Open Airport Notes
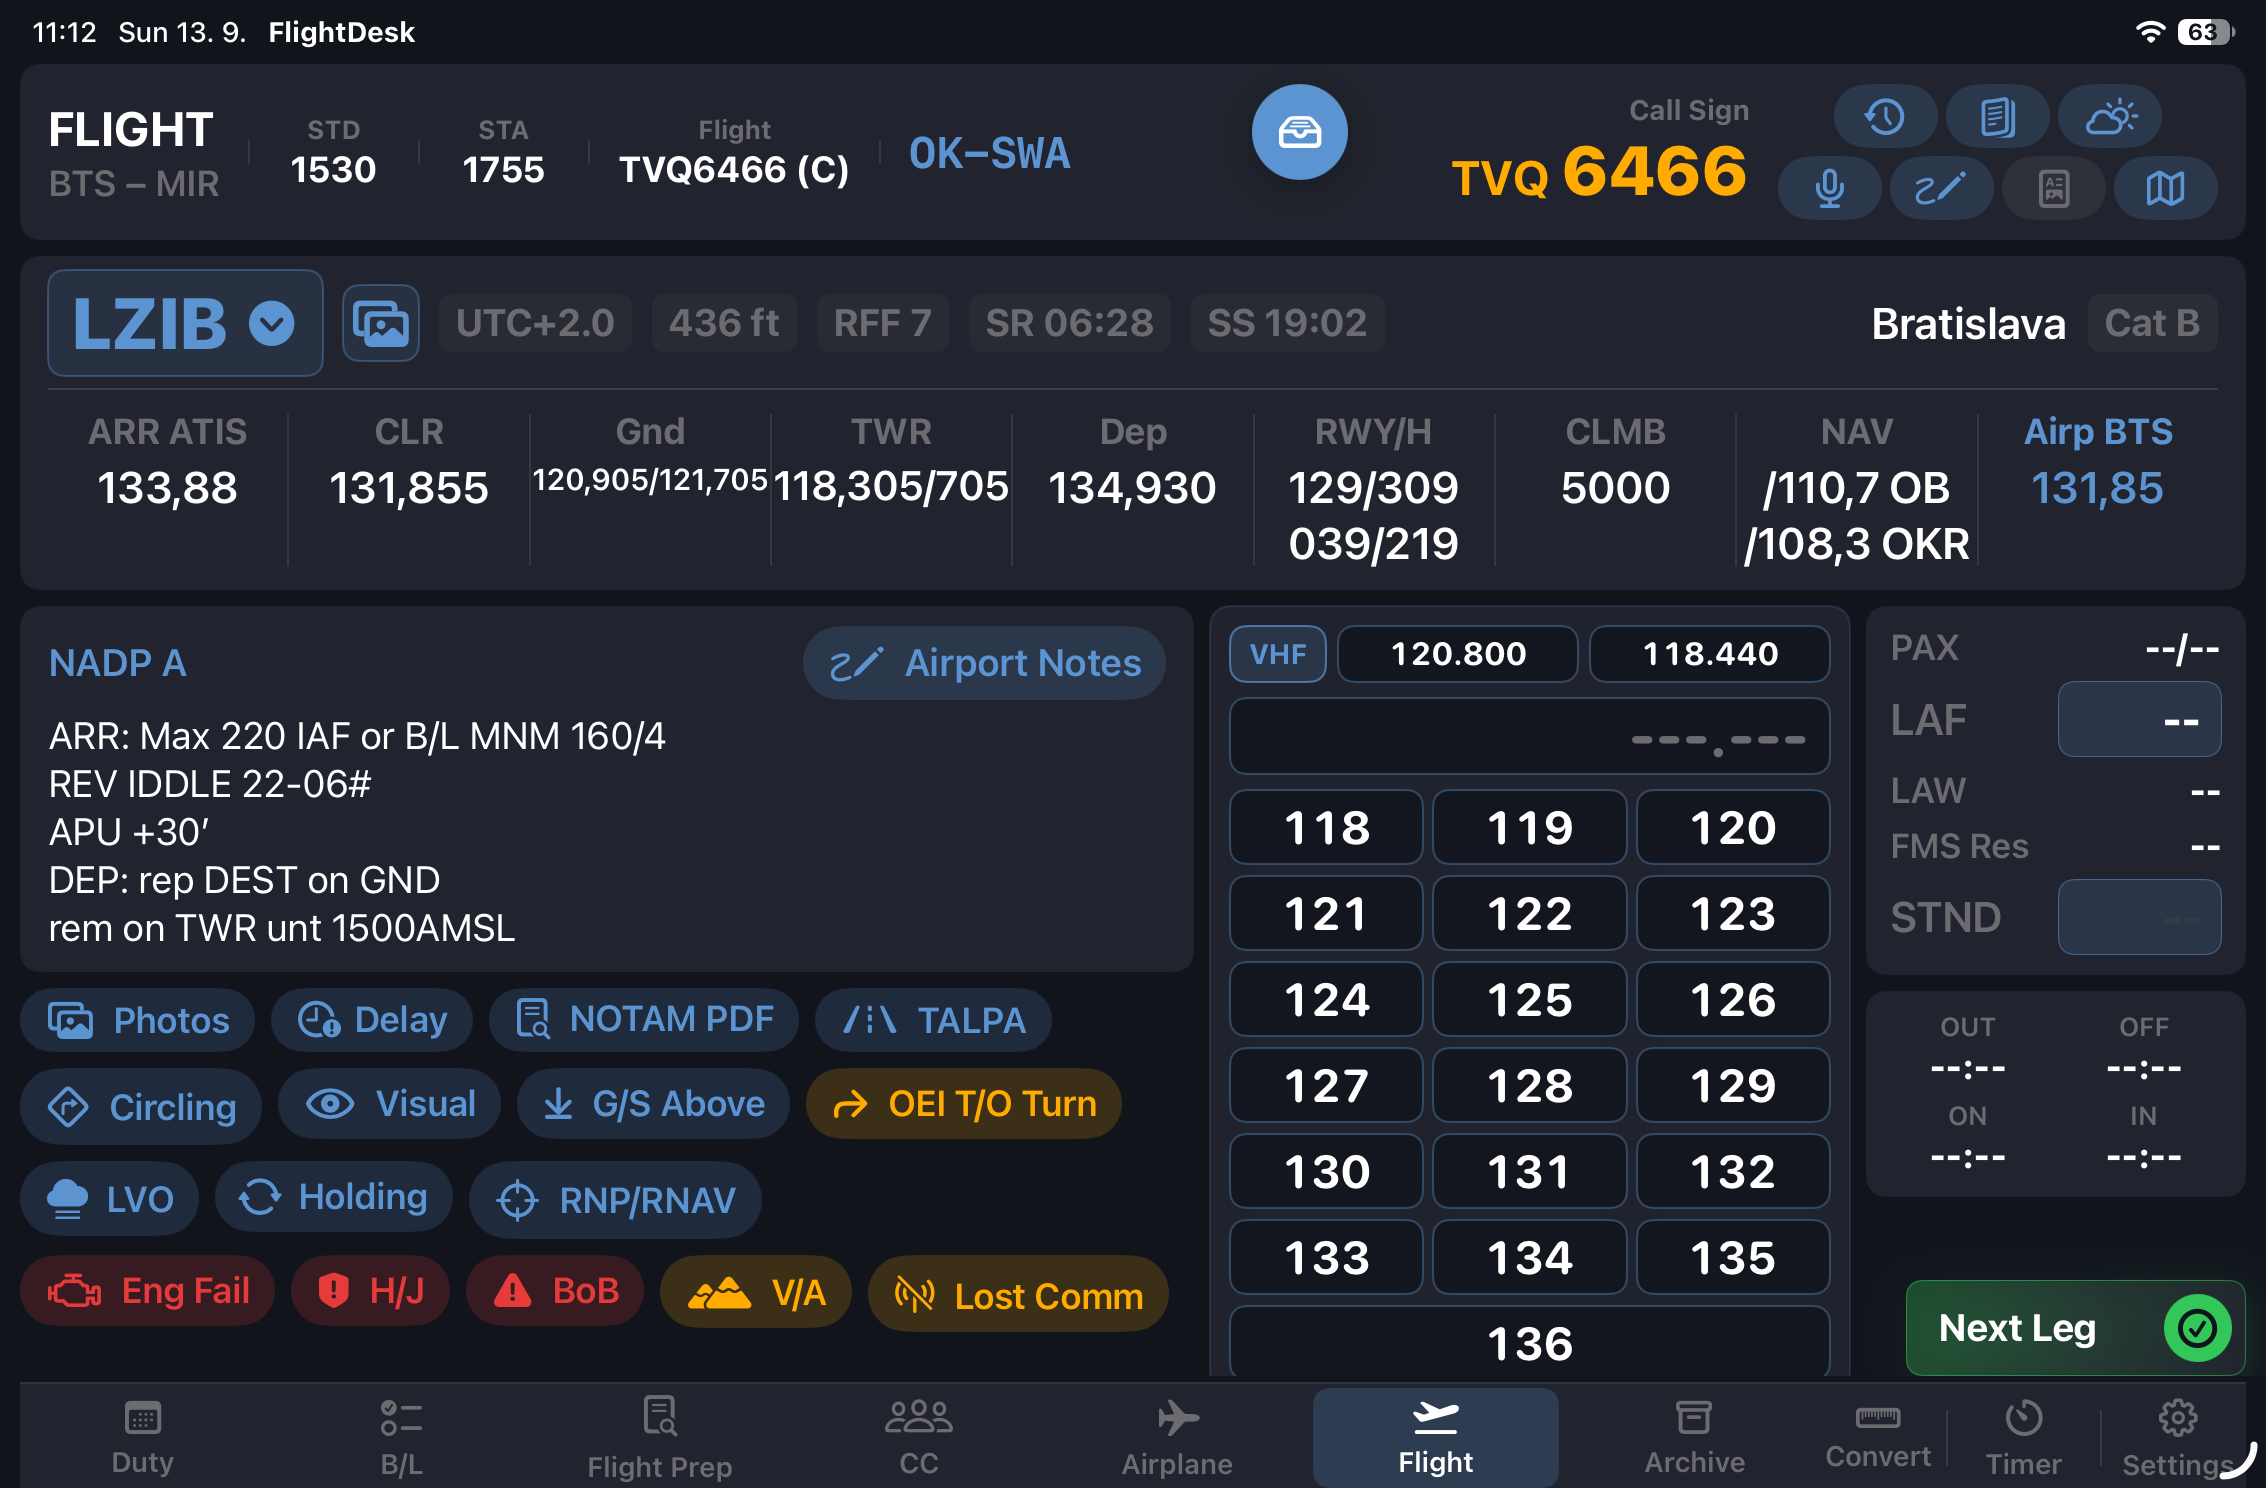This screenshot has height=1488, width=2266. pyautogui.click(x=984, y=663)
